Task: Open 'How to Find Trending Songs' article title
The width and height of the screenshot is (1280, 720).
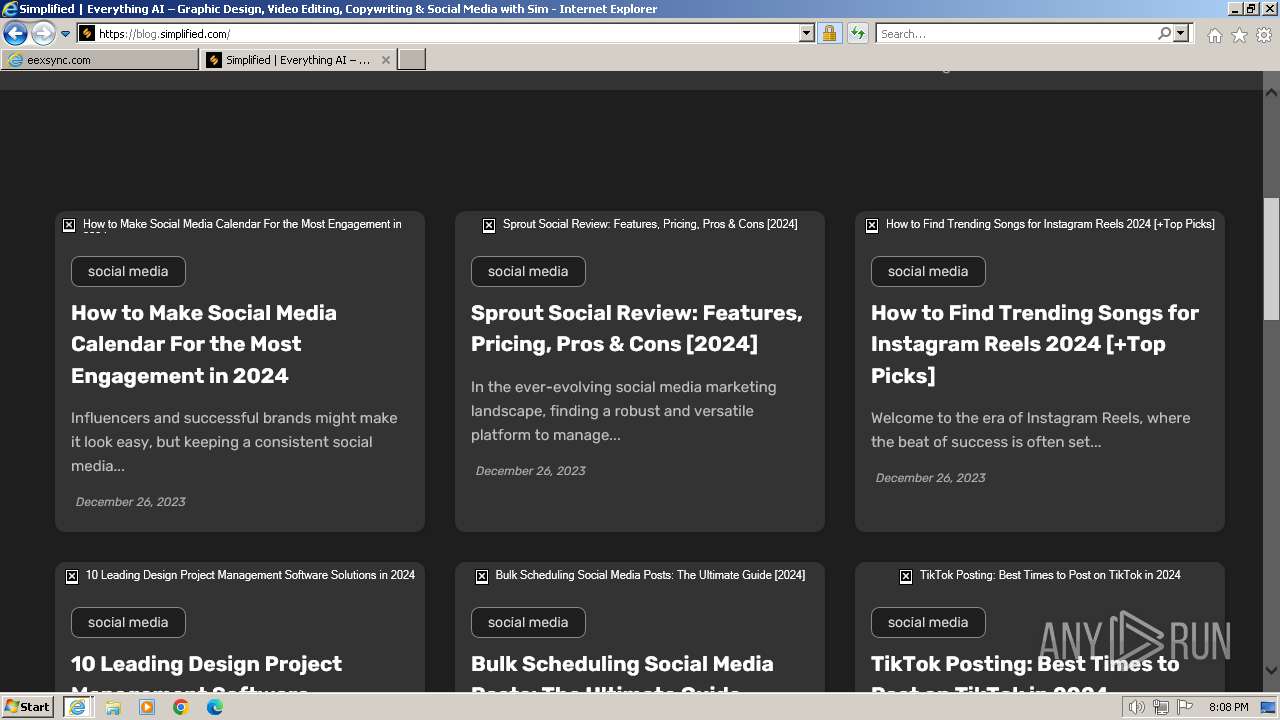Action: [x=1035, y=344]
